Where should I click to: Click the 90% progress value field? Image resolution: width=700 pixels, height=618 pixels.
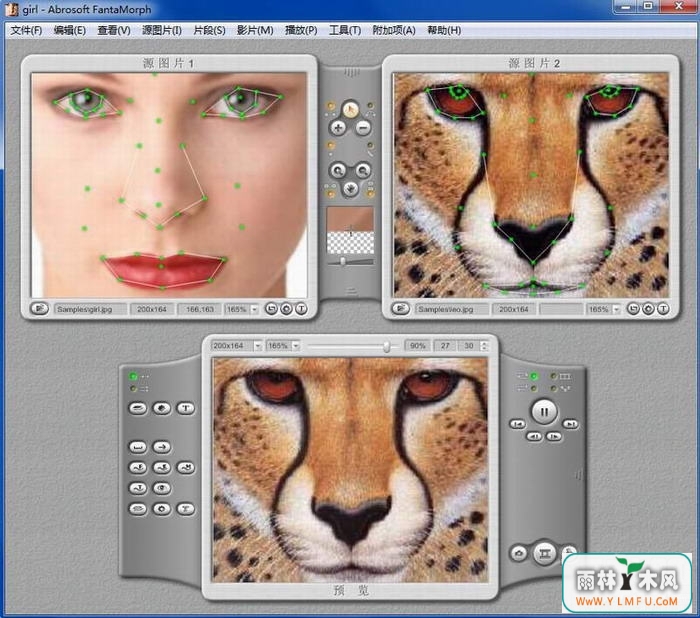pos(417,346)
